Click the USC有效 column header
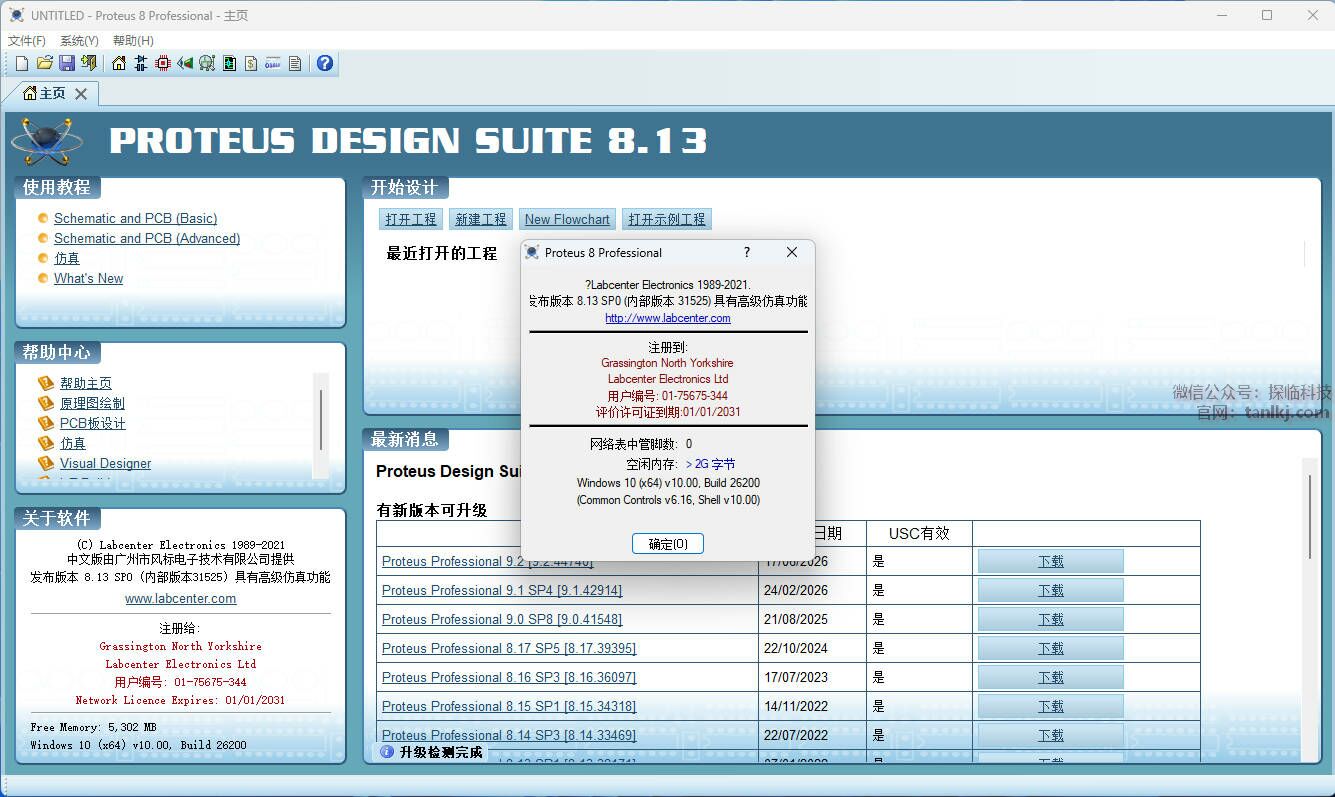The height and width of the screenshot is (797, 1335). (918, 534)
